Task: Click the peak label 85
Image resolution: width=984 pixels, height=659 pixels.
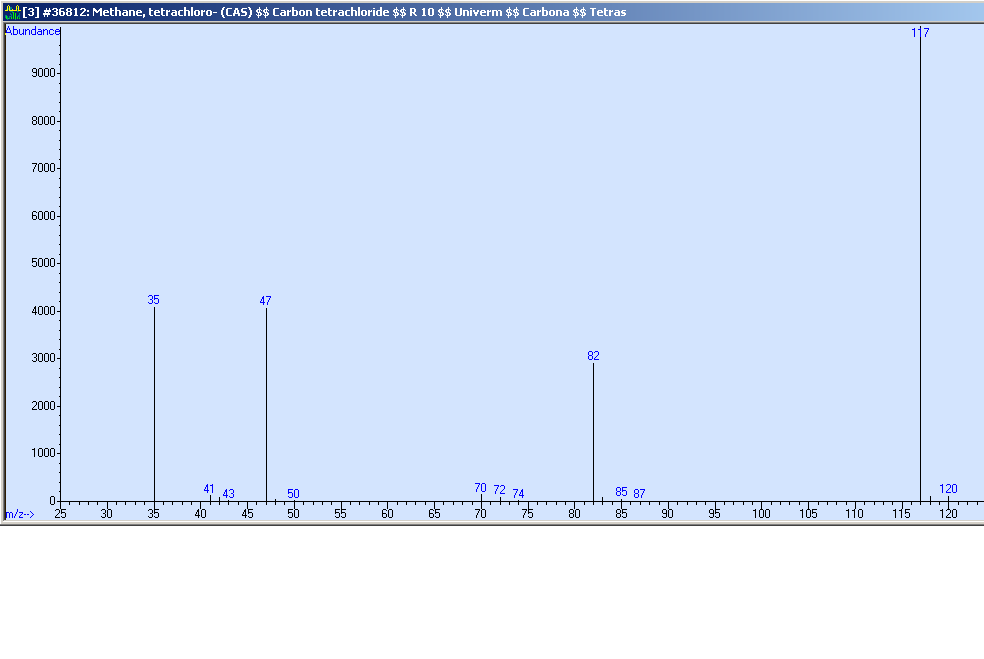Action: (x=621, y=492)
